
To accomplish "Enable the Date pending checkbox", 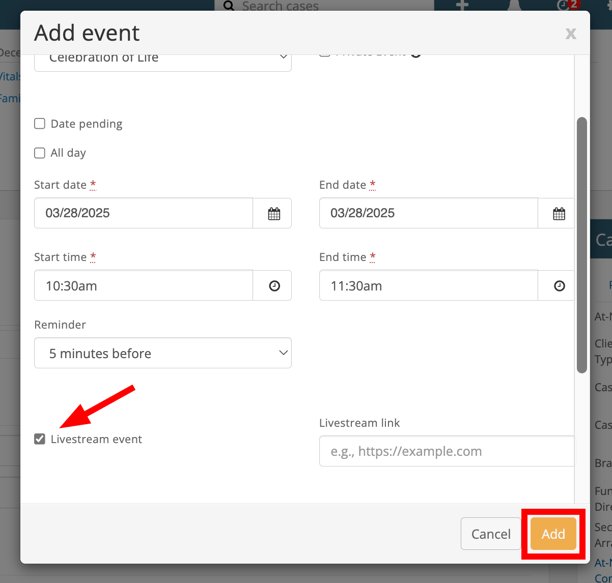I will (39, 124).
